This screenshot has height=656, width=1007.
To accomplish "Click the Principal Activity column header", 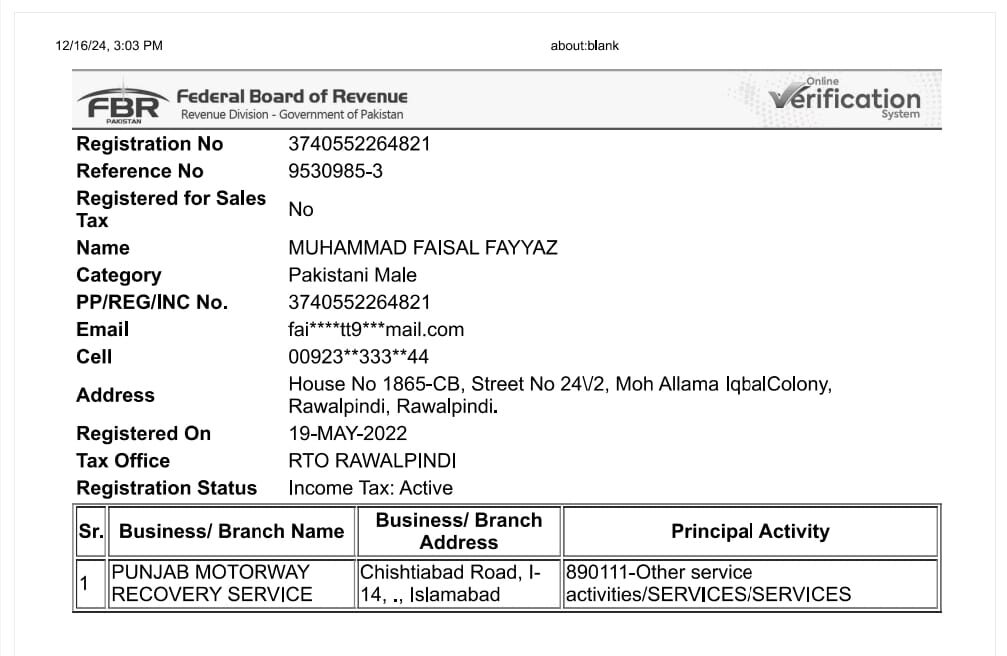I will pos(750,532).
